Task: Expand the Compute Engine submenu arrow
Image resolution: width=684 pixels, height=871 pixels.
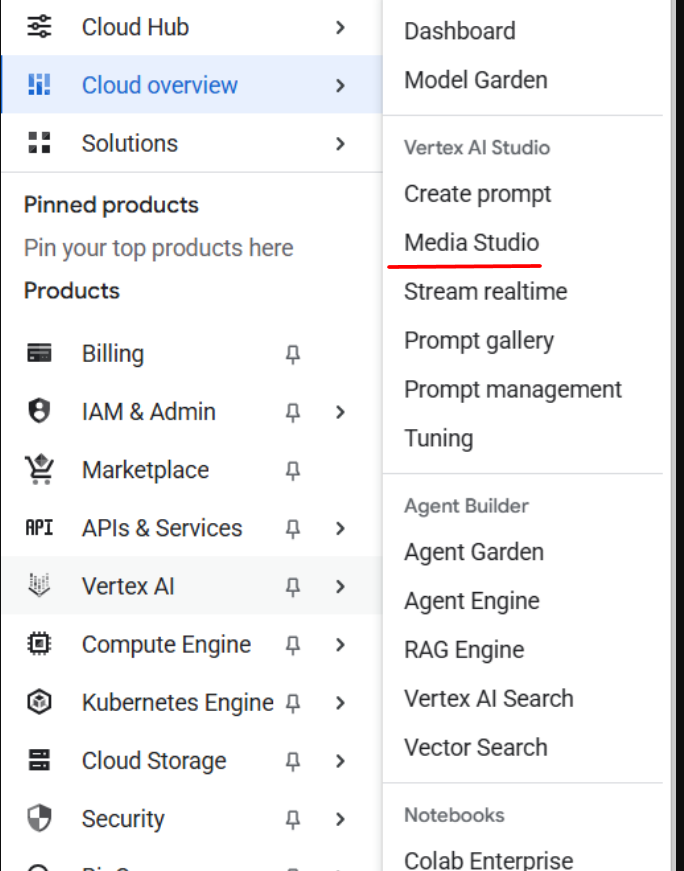Action: pos(341,644)
